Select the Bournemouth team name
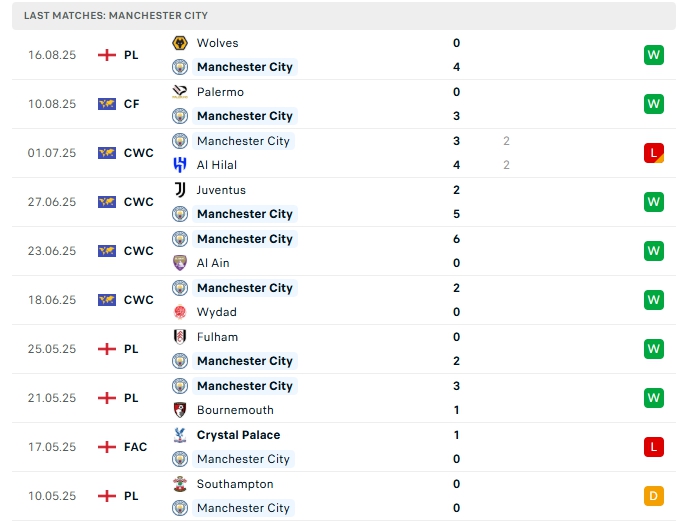This screenshot has height=522, width=687. pyautogui.click(x=235, y=410)
